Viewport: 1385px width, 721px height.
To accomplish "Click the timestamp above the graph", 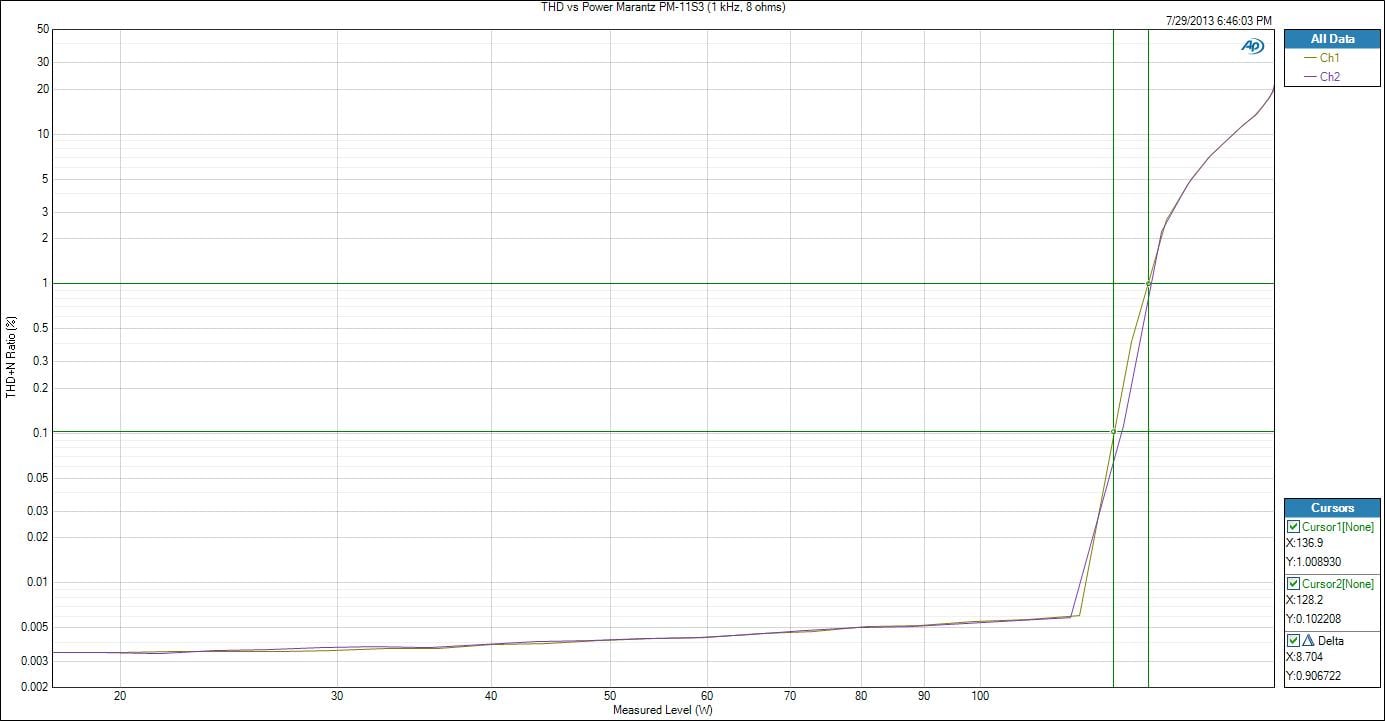I will 1219,21.
